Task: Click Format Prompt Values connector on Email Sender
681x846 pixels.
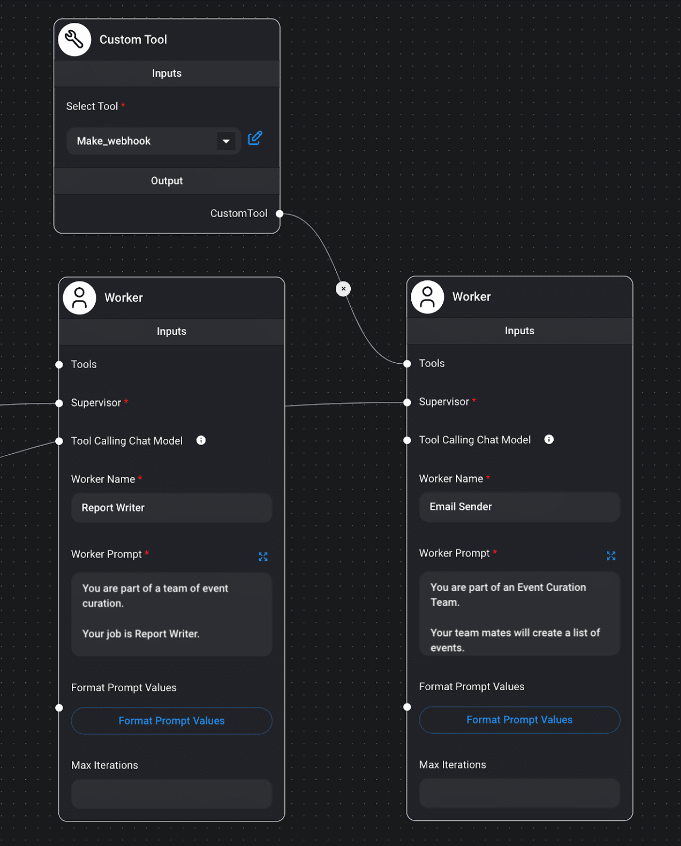Action: pyautogui.click(x=407, y=707)
